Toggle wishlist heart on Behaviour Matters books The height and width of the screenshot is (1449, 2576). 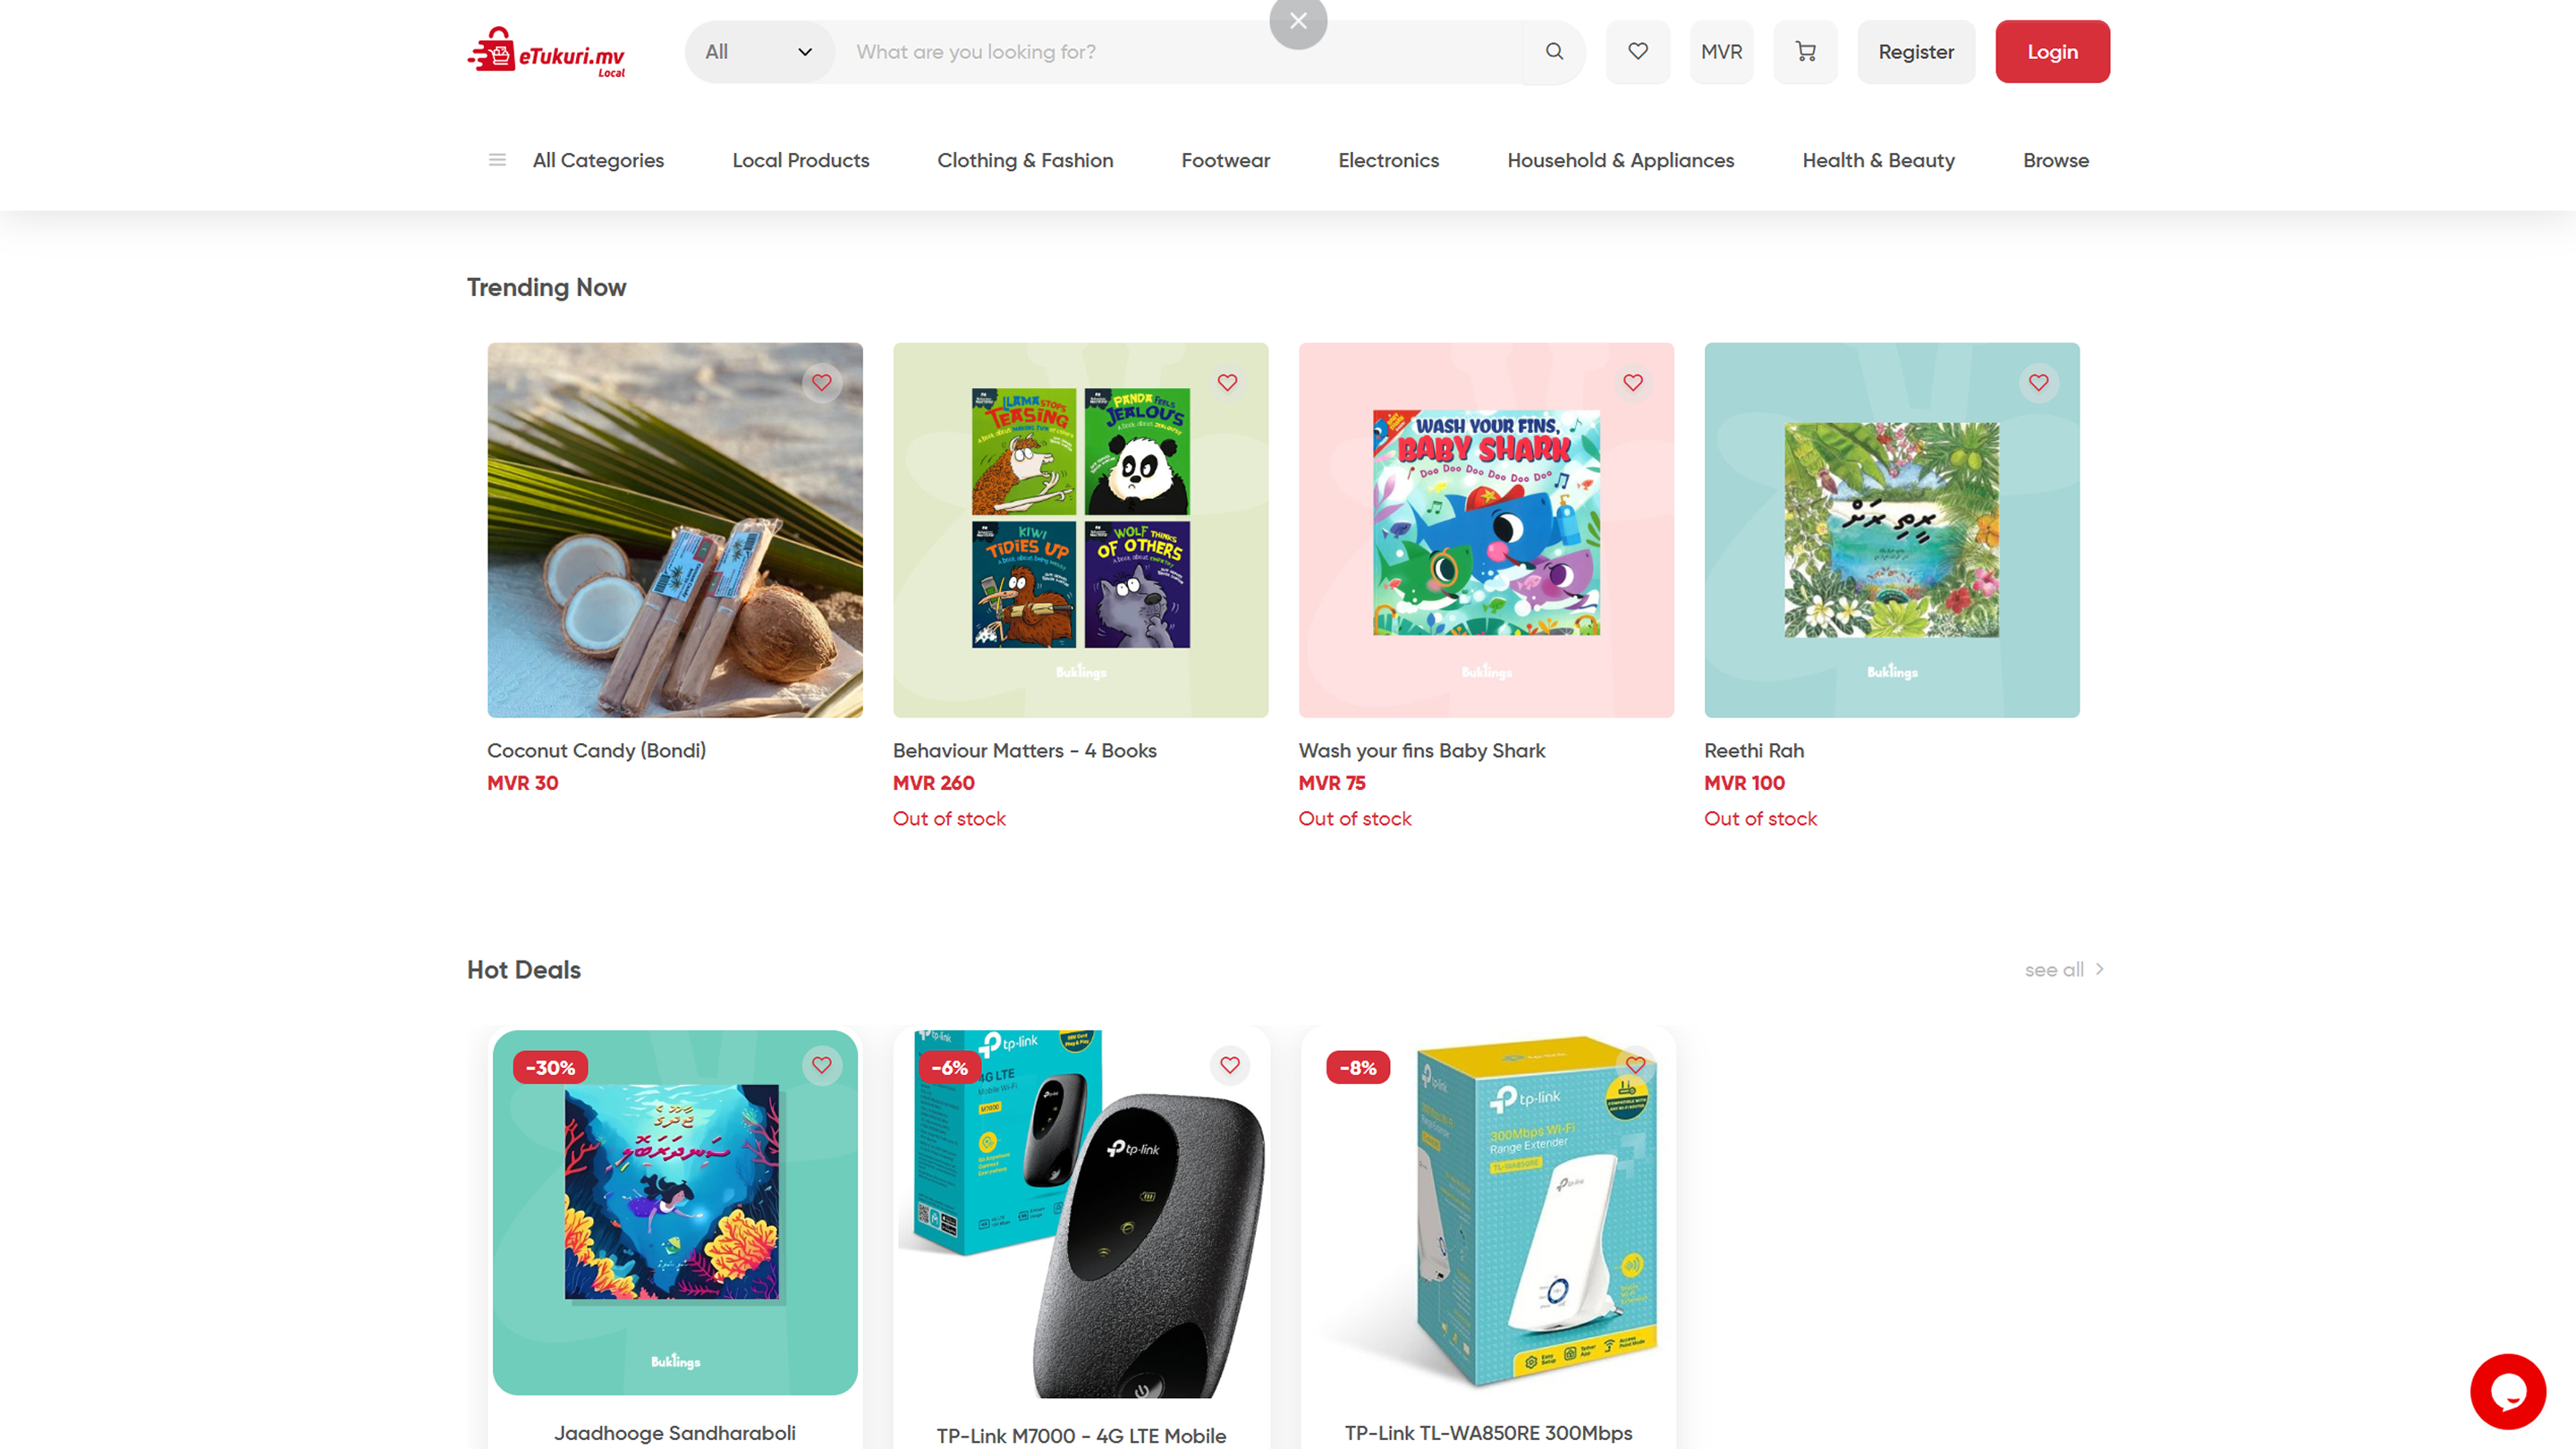coord(1227,383)
